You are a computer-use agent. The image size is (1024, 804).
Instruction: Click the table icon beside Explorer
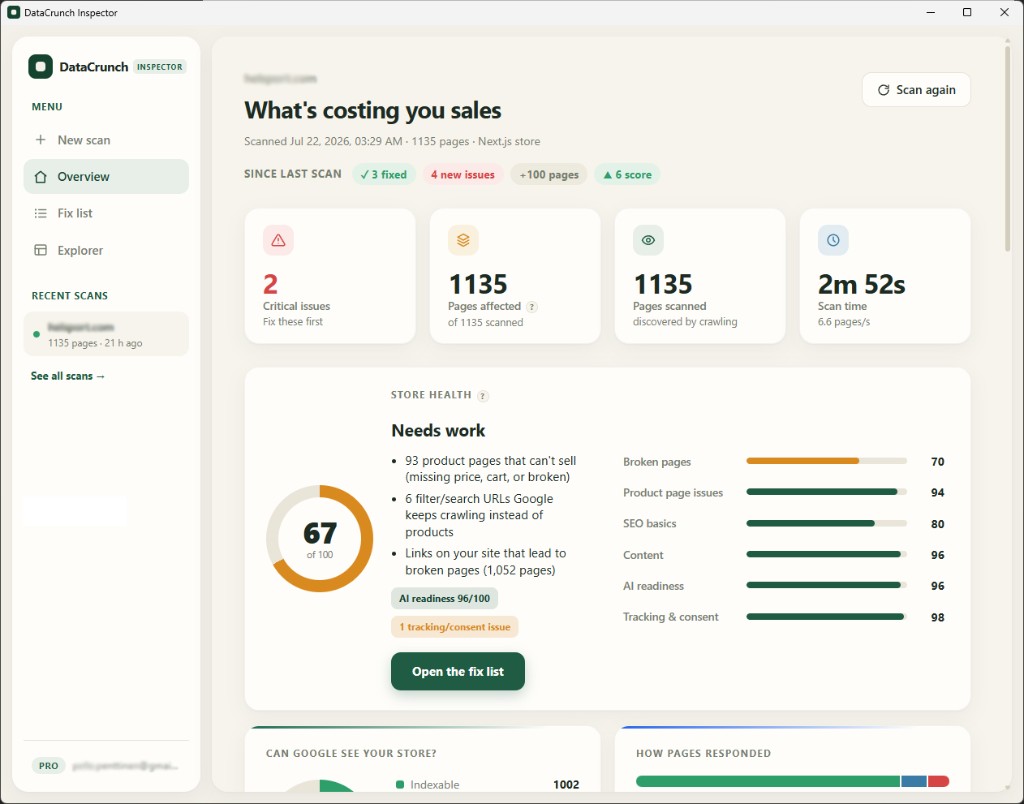point(40,250)
